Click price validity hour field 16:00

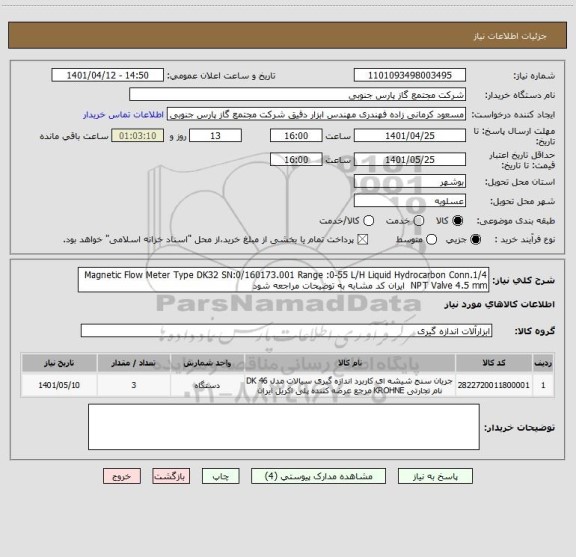[296, 160]
